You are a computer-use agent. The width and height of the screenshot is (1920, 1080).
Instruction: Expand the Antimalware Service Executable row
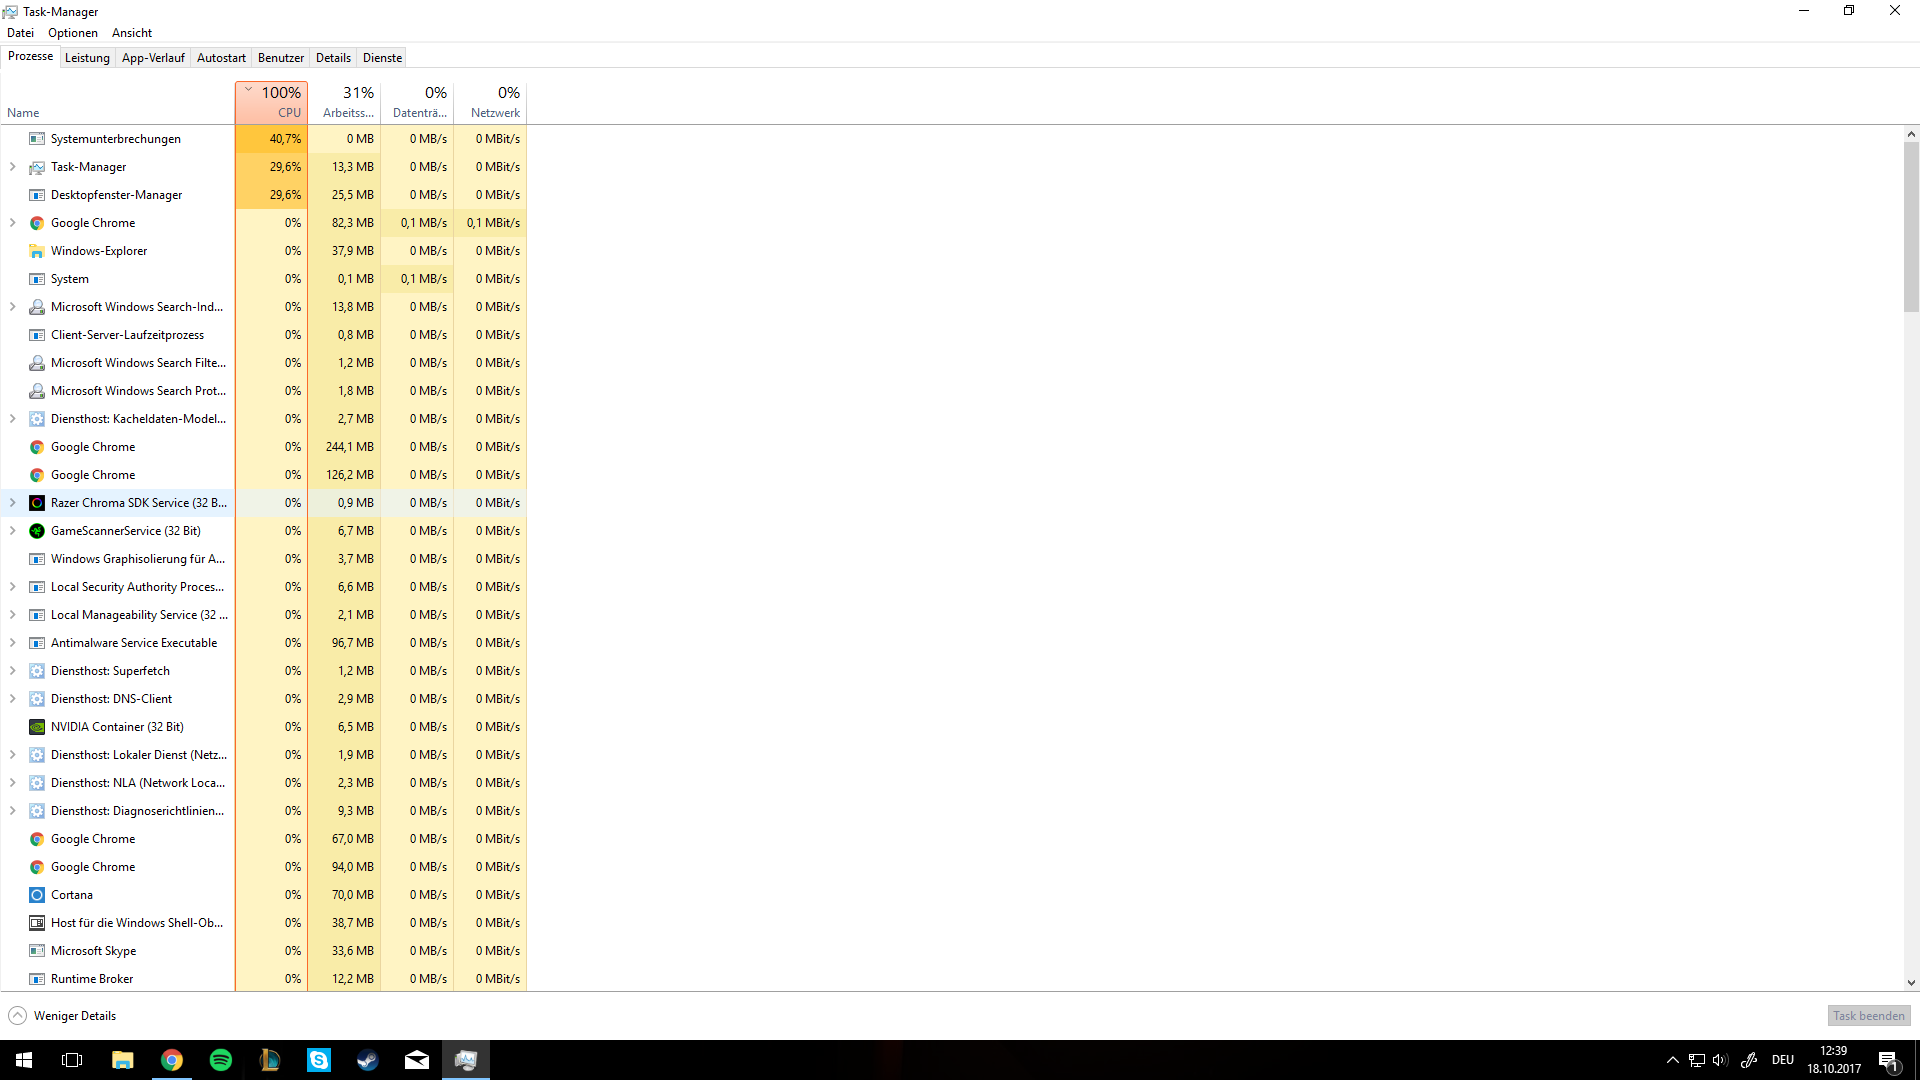(x=13, y=643)
